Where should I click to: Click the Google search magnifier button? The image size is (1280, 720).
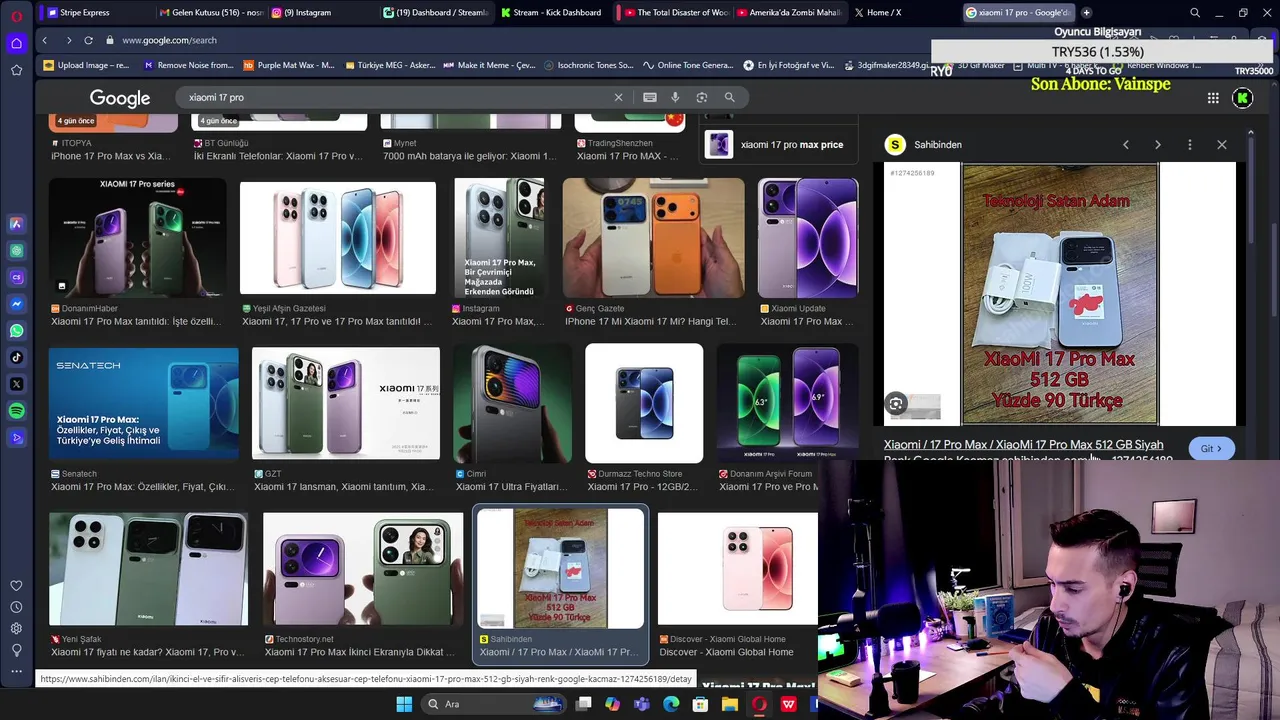click(729, 97)
